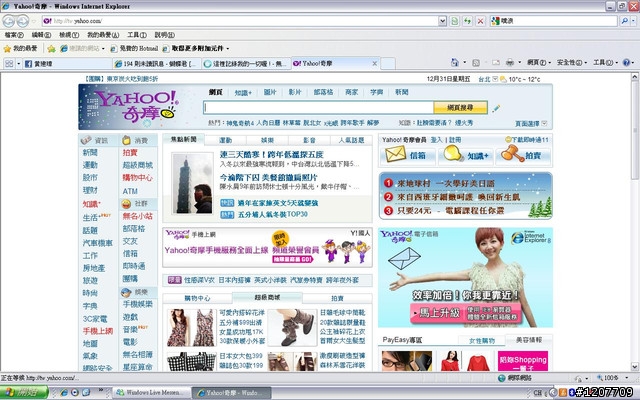Screen dimensions: 640x400
Task: Click the 拍賣 auction gavel button
Action: coord(523,156)
